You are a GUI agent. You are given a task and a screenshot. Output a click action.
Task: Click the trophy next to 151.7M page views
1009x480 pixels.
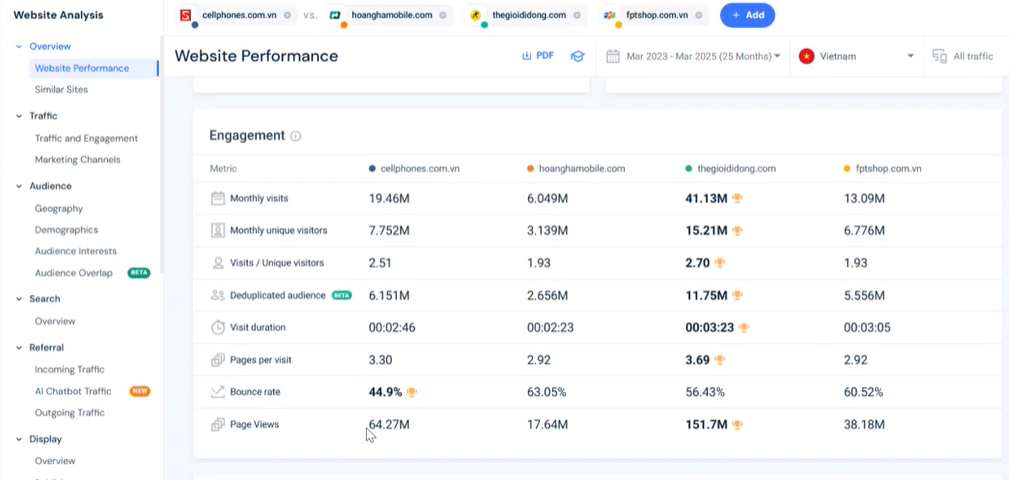point(737,425)
